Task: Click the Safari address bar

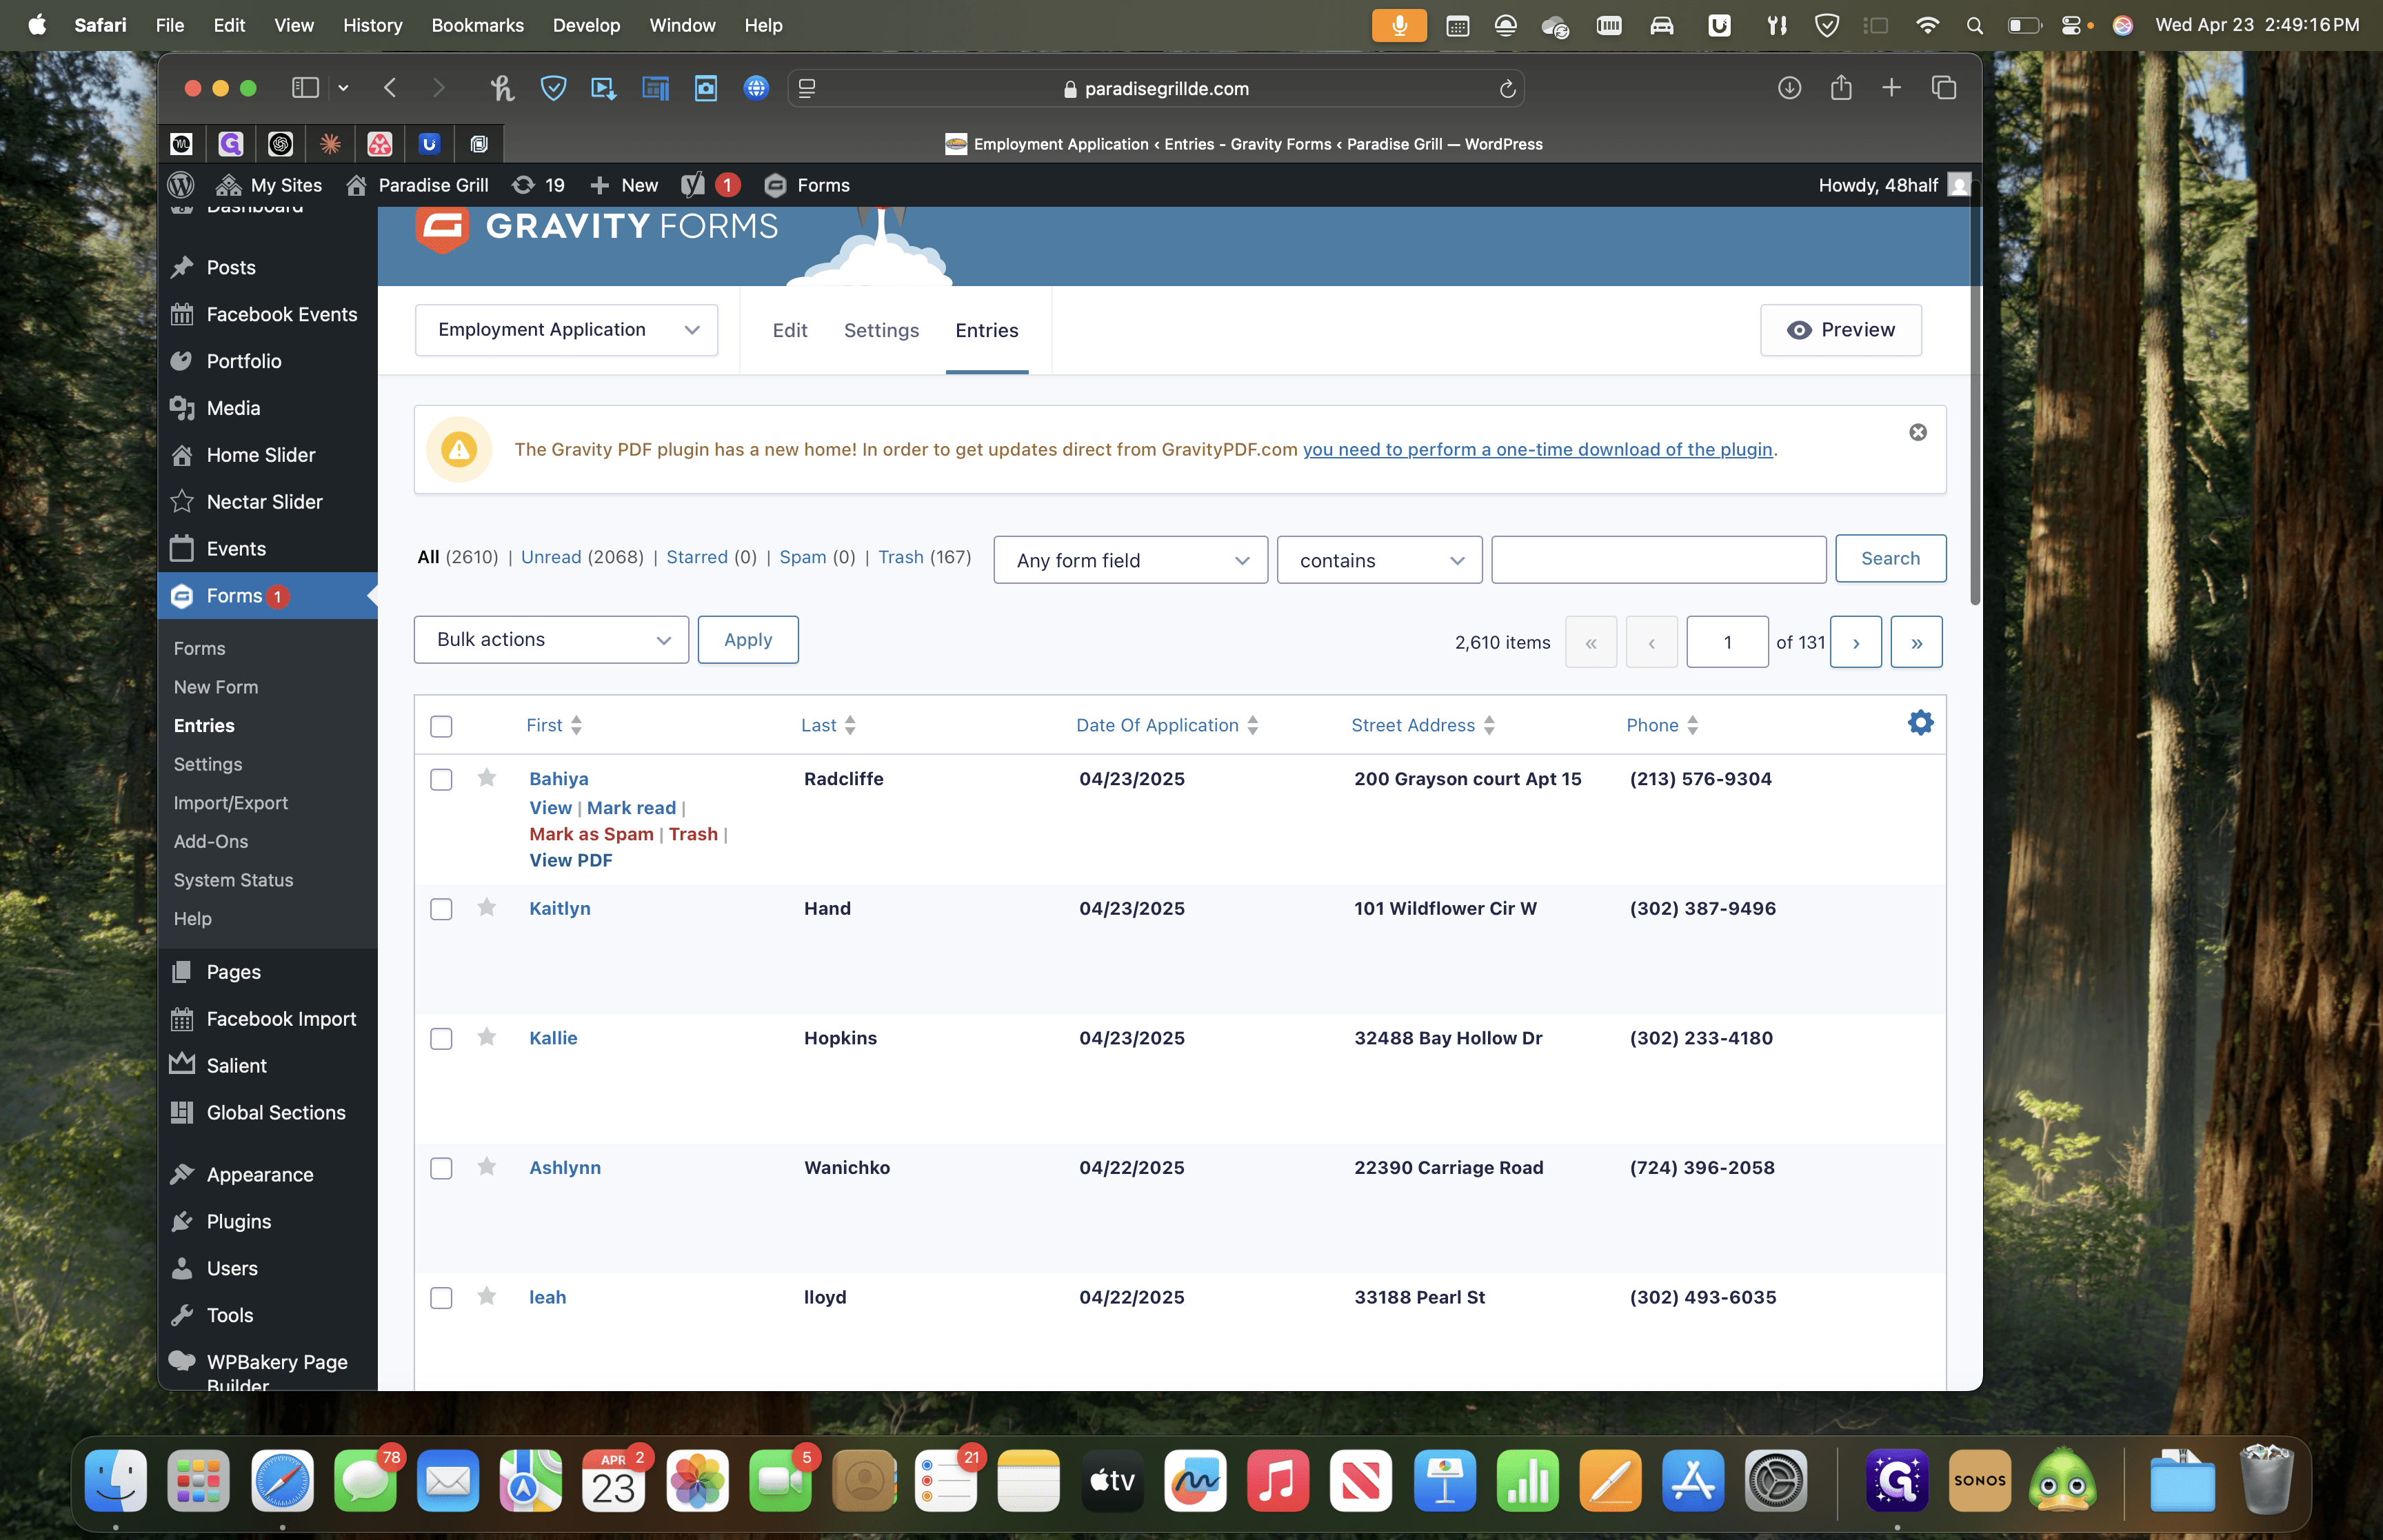Action: (x=1155, y=88)
